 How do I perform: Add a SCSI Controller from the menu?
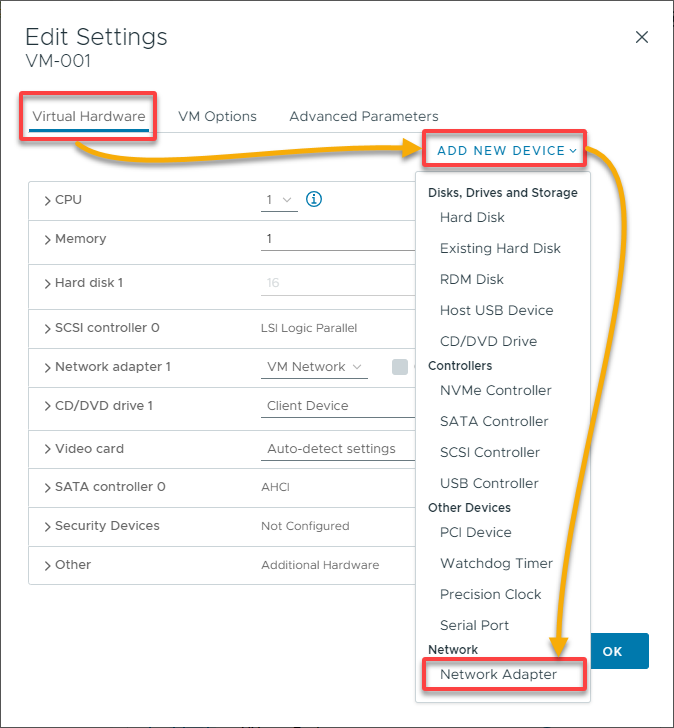tap(490, 452)
